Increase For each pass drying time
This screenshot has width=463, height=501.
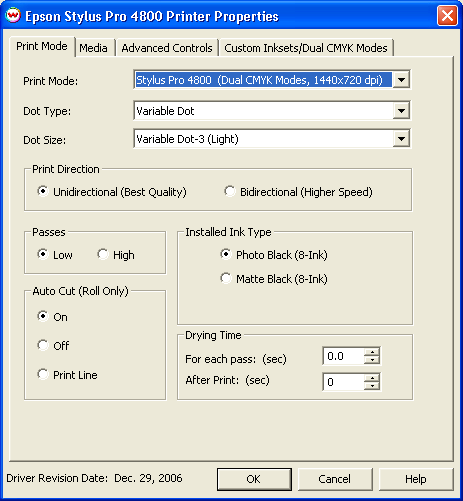click(x=372, y=352)
